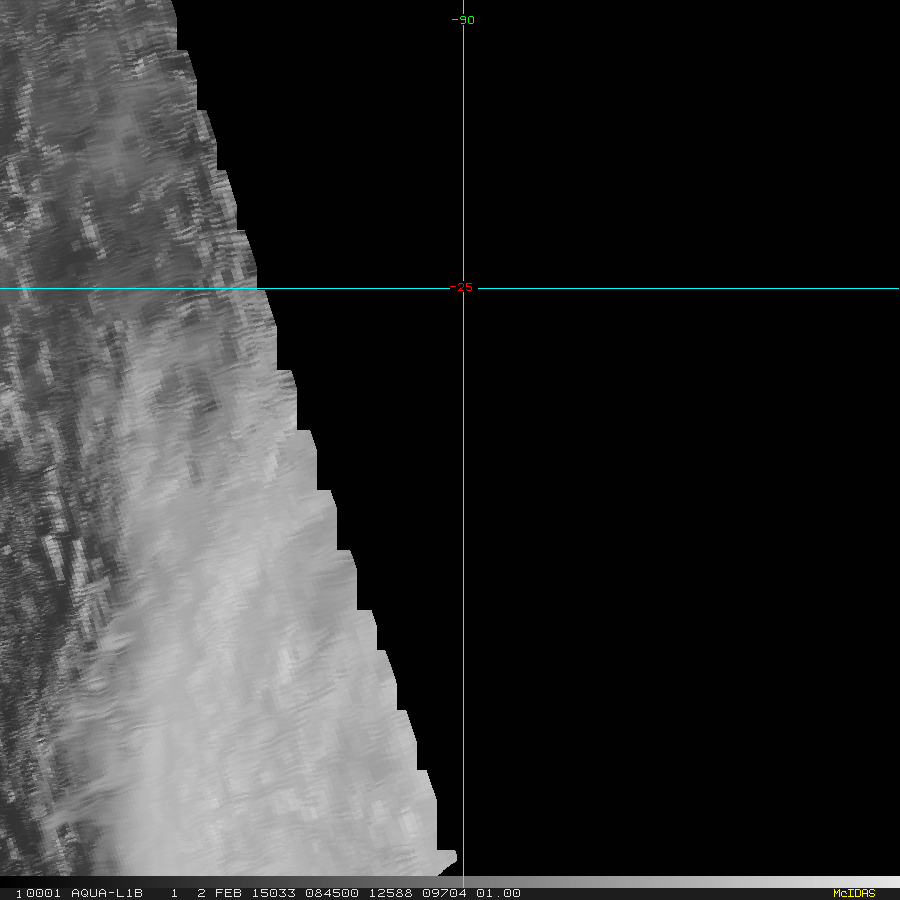Click the white end of grayscale bar
900x900 pixels.
tap(890, 882)
